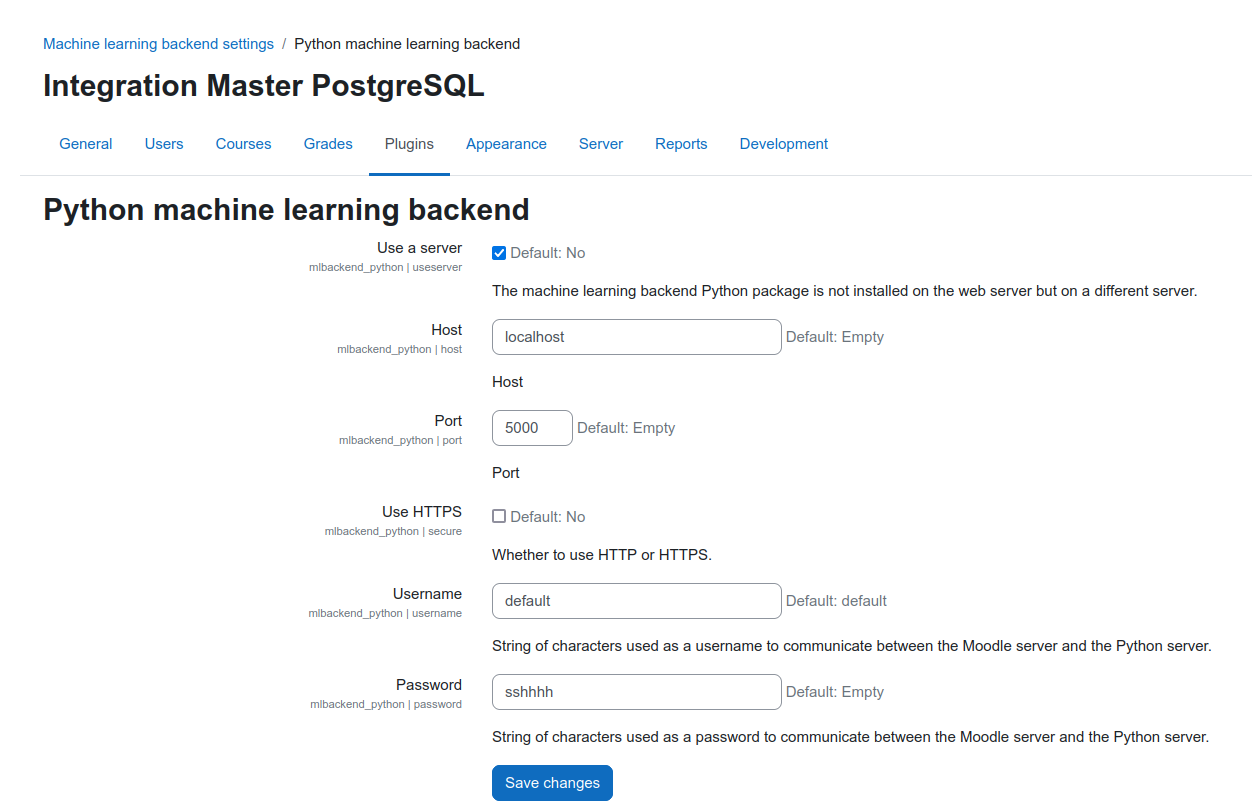Click the 'mlbackend_python | host' identifier text
Image resolution: width=1252 pixels, height=812 pixels.
tap(399, 350)
